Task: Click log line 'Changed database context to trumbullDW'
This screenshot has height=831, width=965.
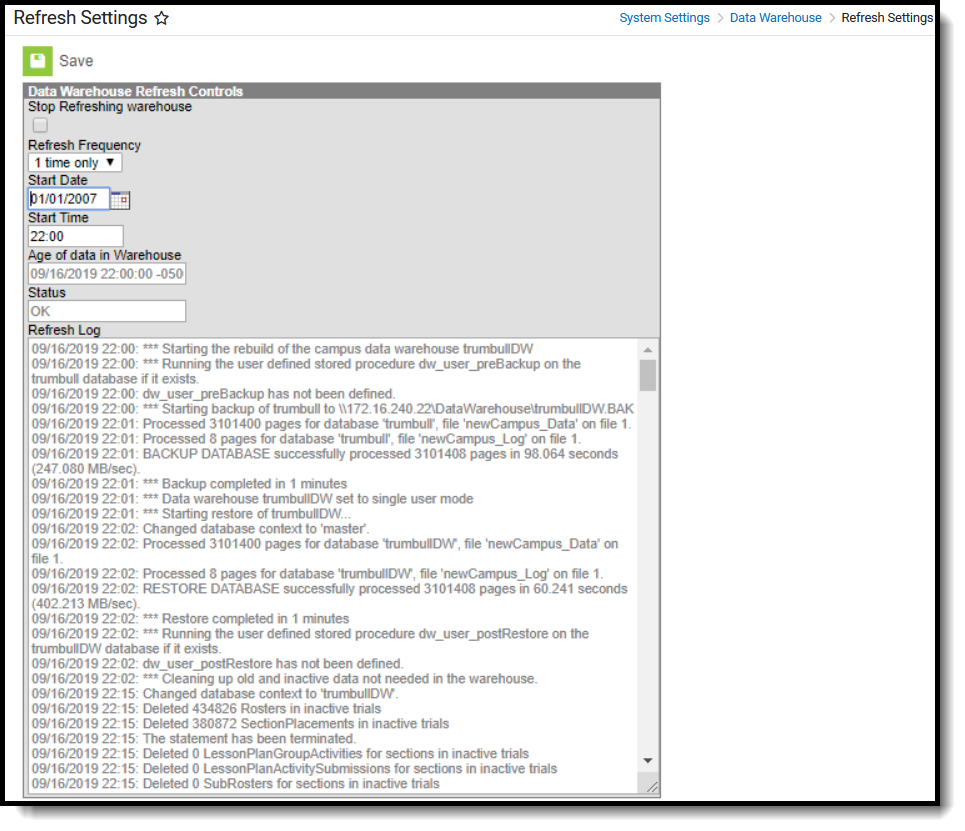Action: coord(215,694)
